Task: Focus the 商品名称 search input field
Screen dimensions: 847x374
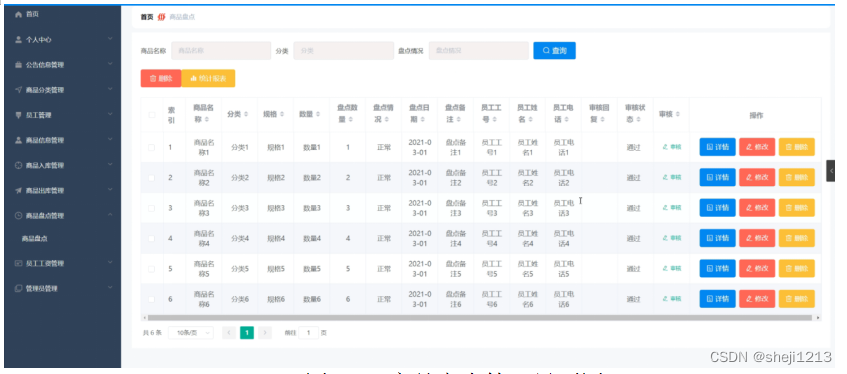Action: [221, 50]
